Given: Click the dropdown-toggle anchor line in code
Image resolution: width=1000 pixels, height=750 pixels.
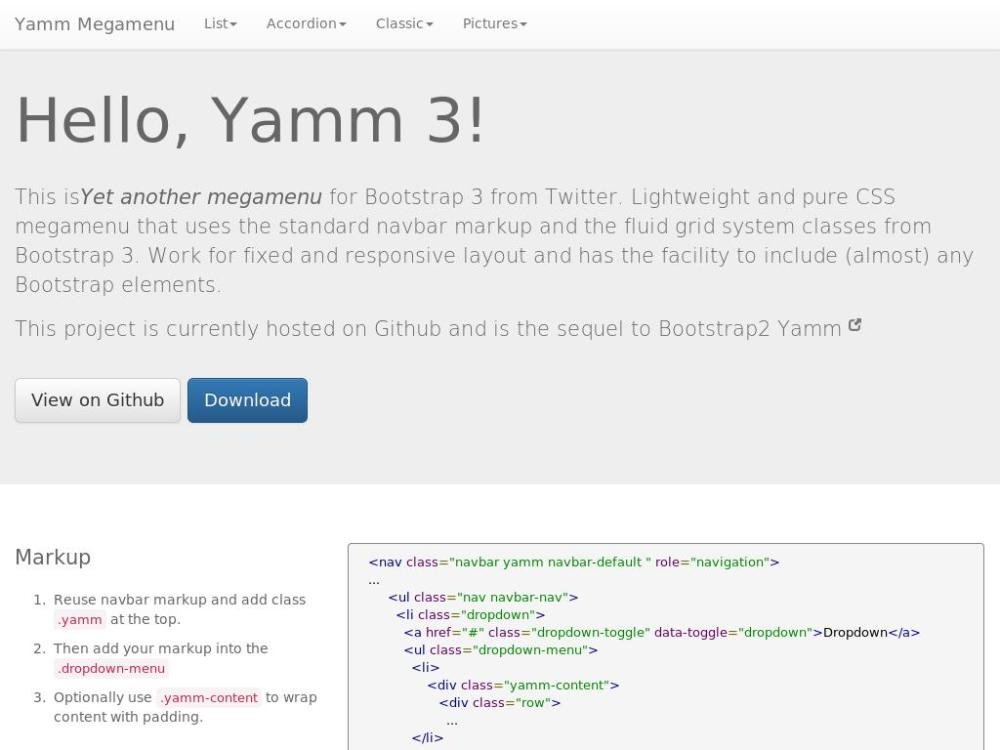Looking at the screenshot, I should (660, 632).
